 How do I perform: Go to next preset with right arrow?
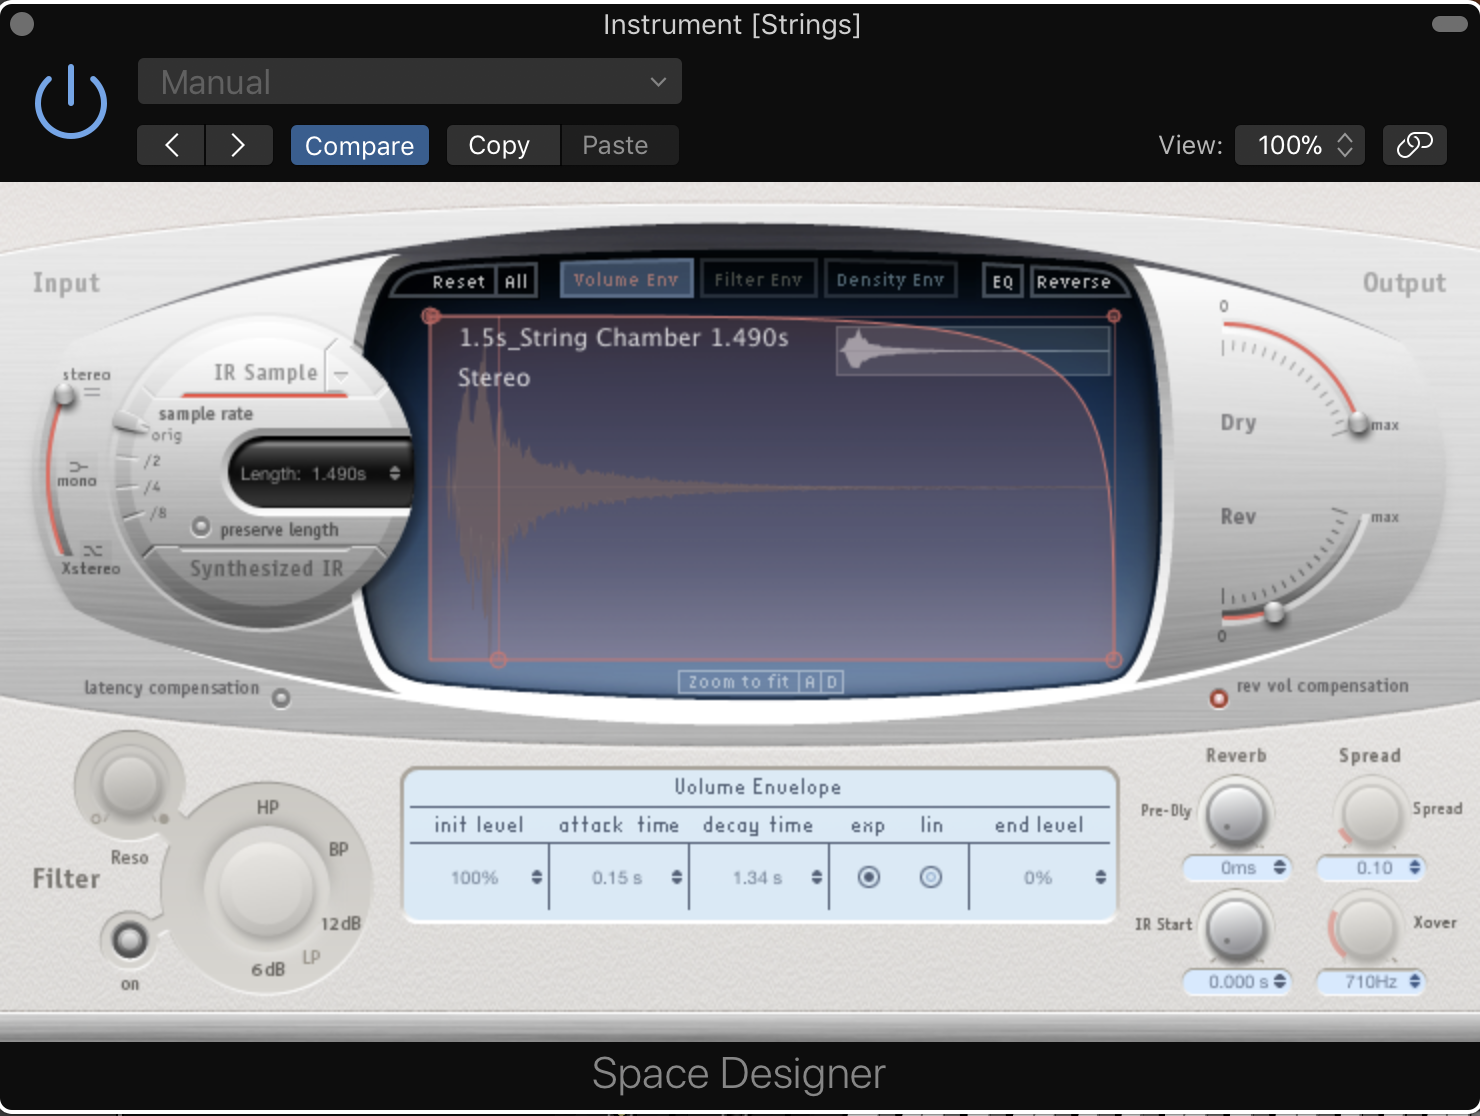coord(238,145)
